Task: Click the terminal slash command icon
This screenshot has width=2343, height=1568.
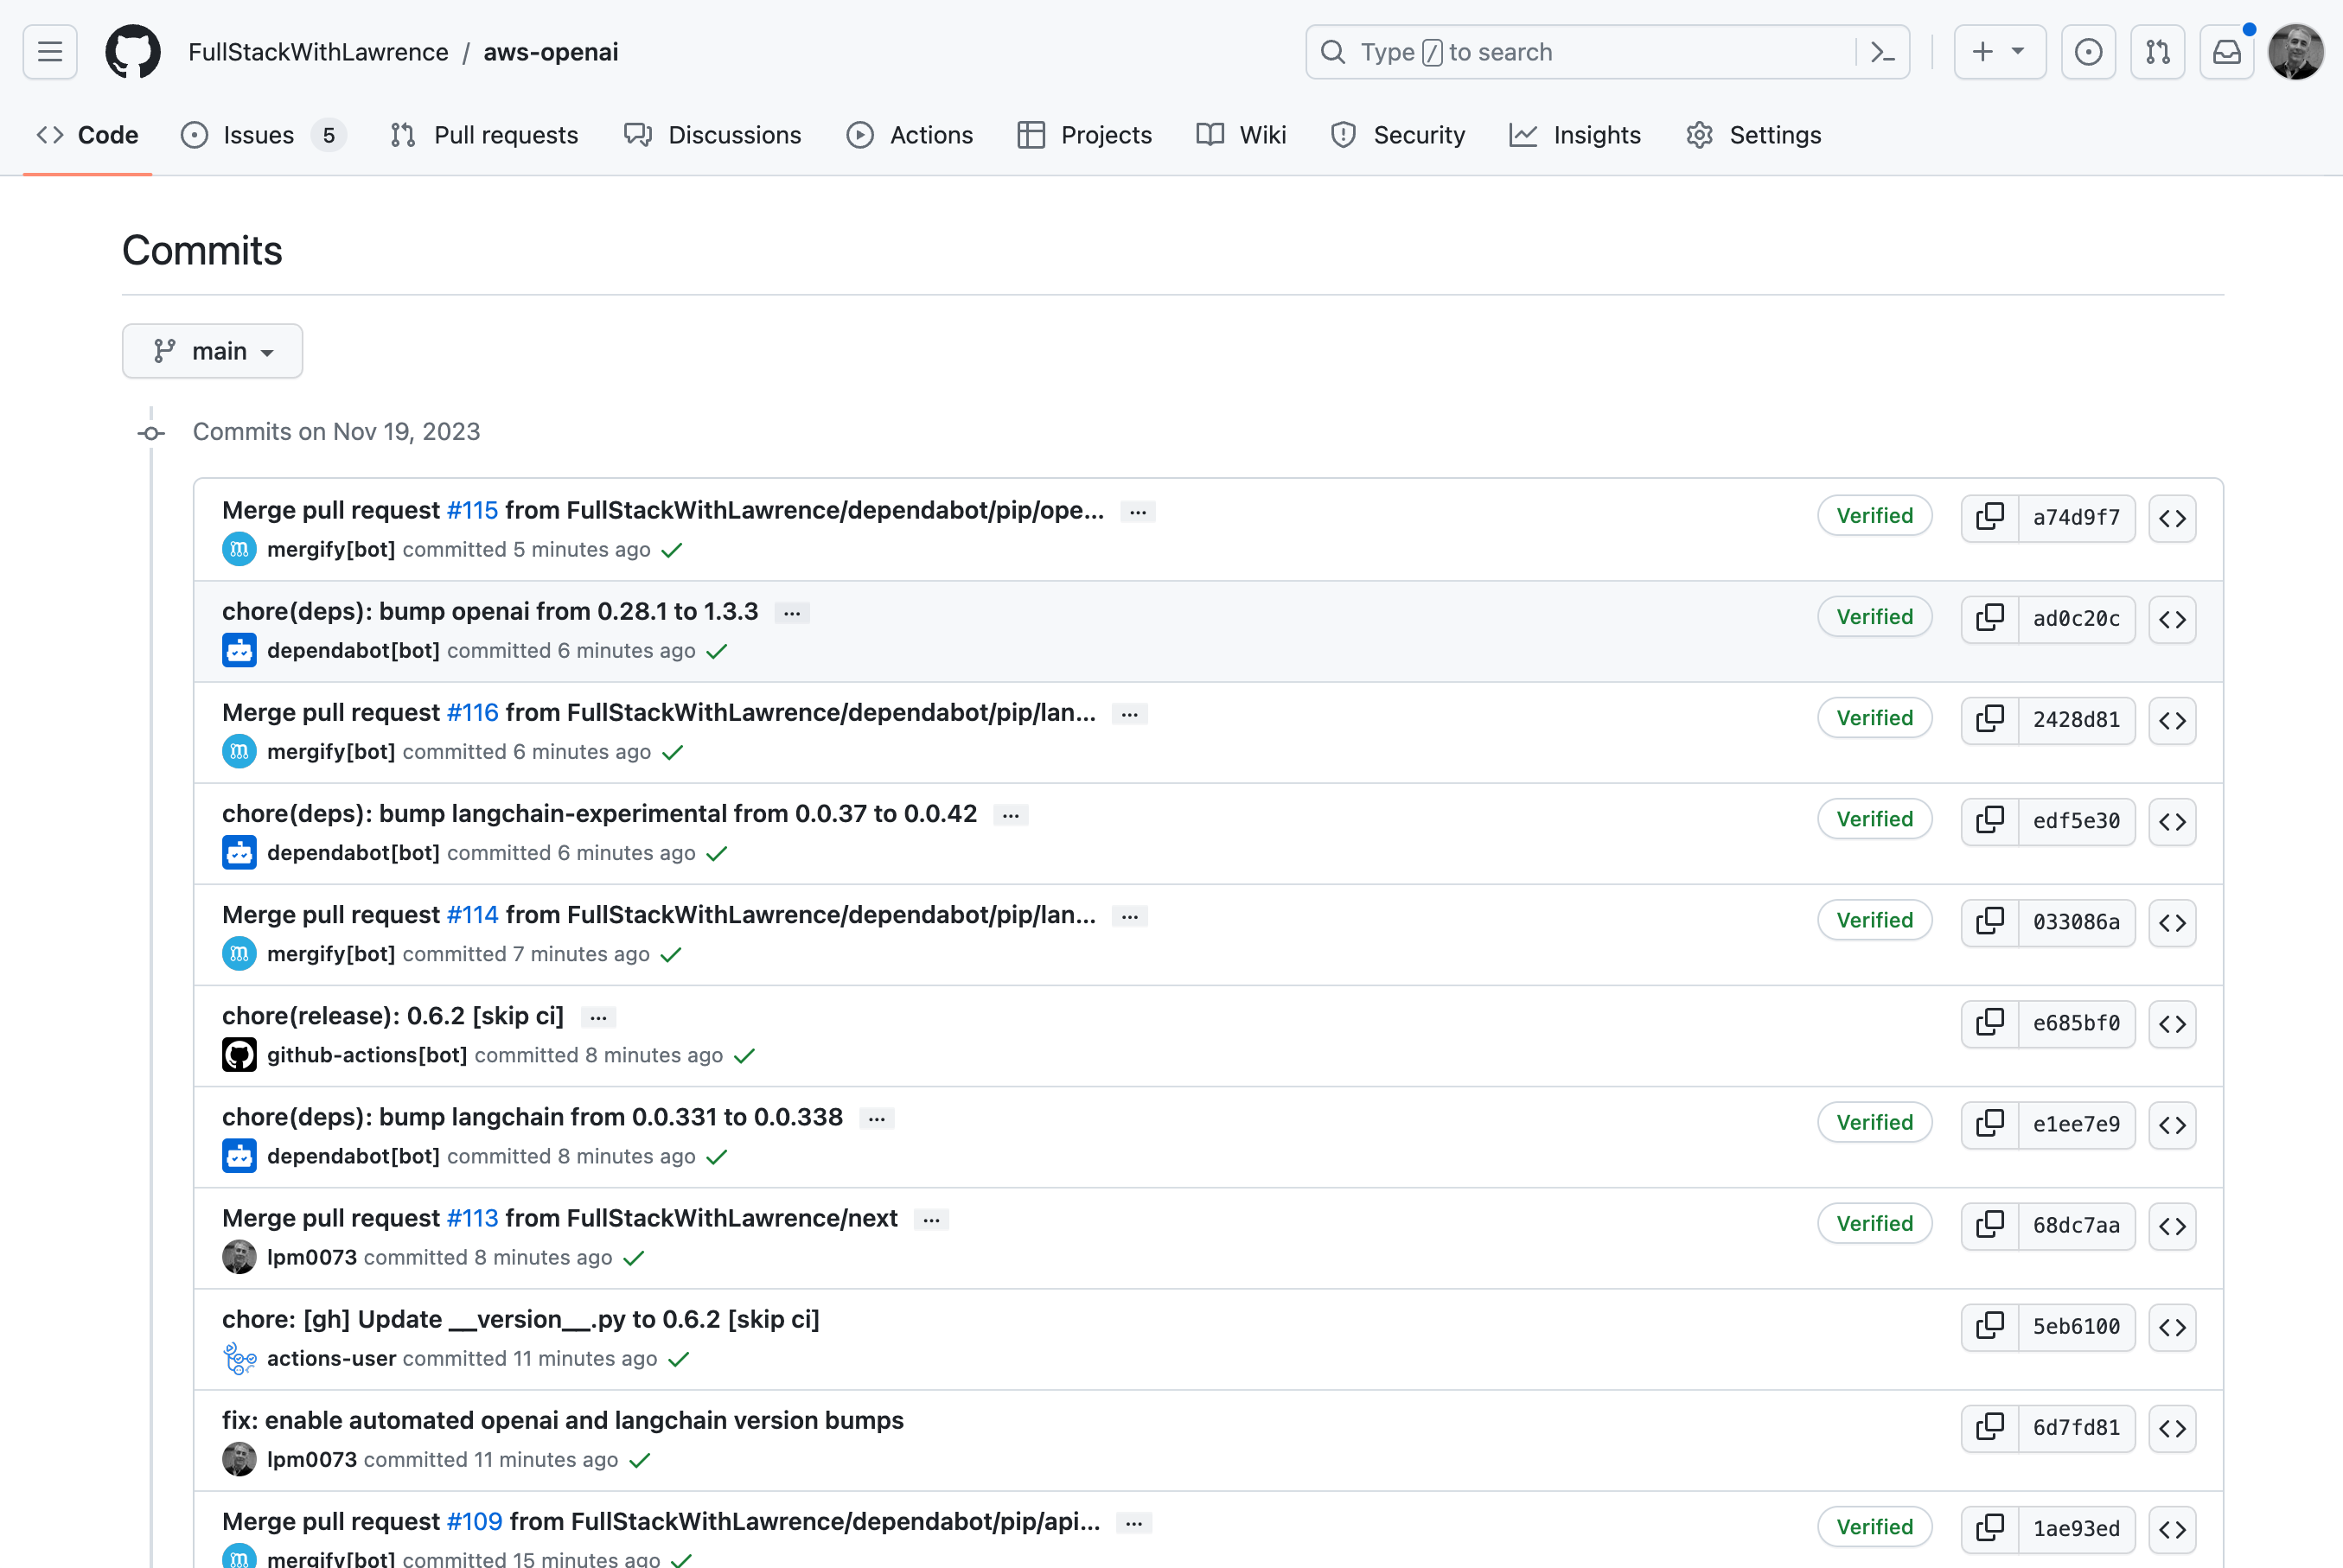Action: [1883, 53]
